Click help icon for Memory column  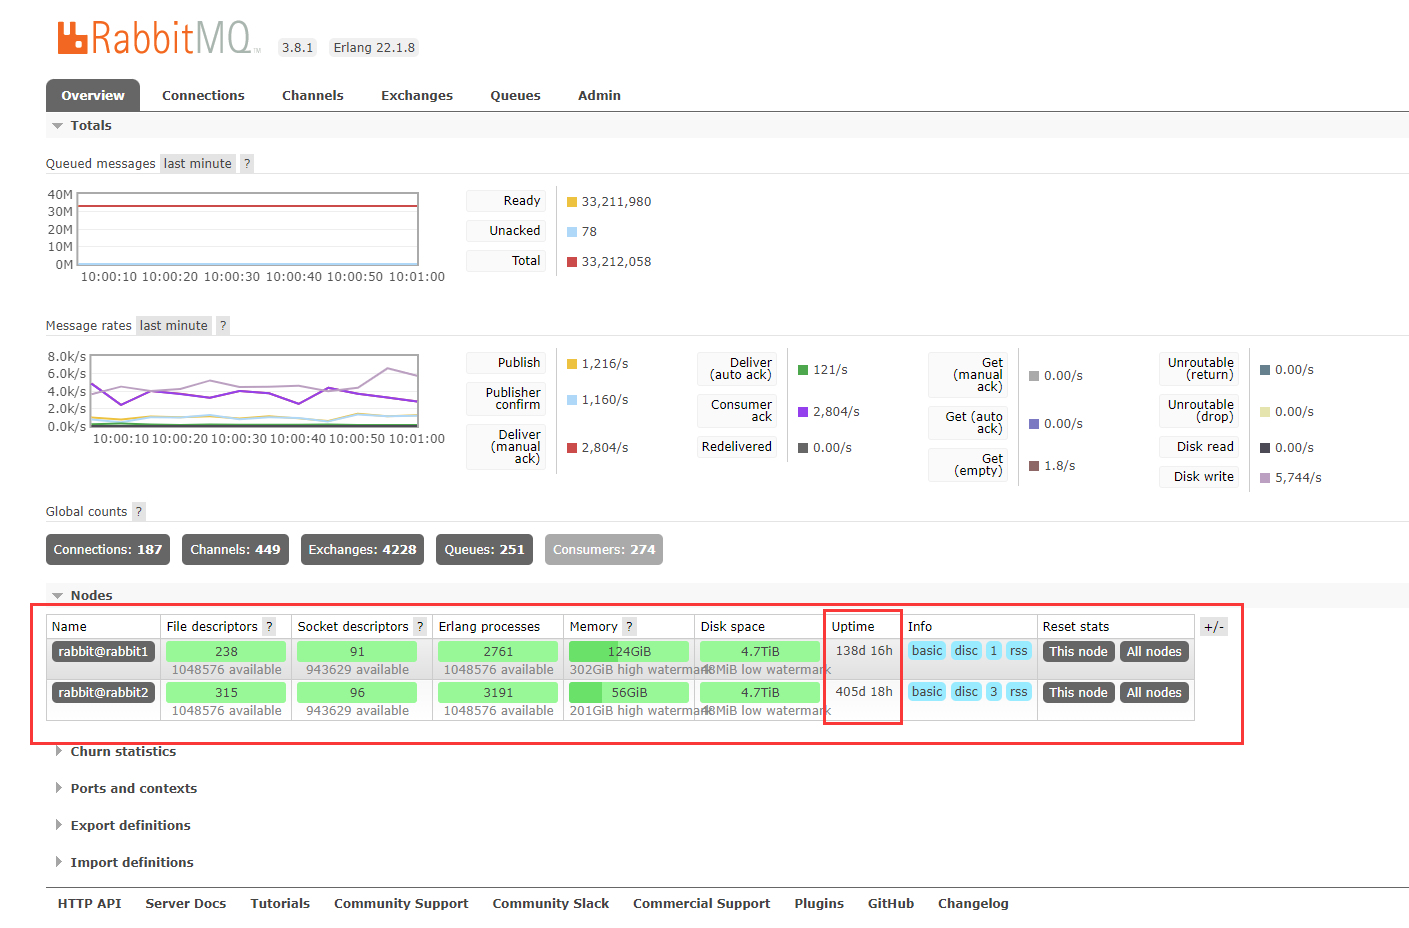(x=629, y=627)
